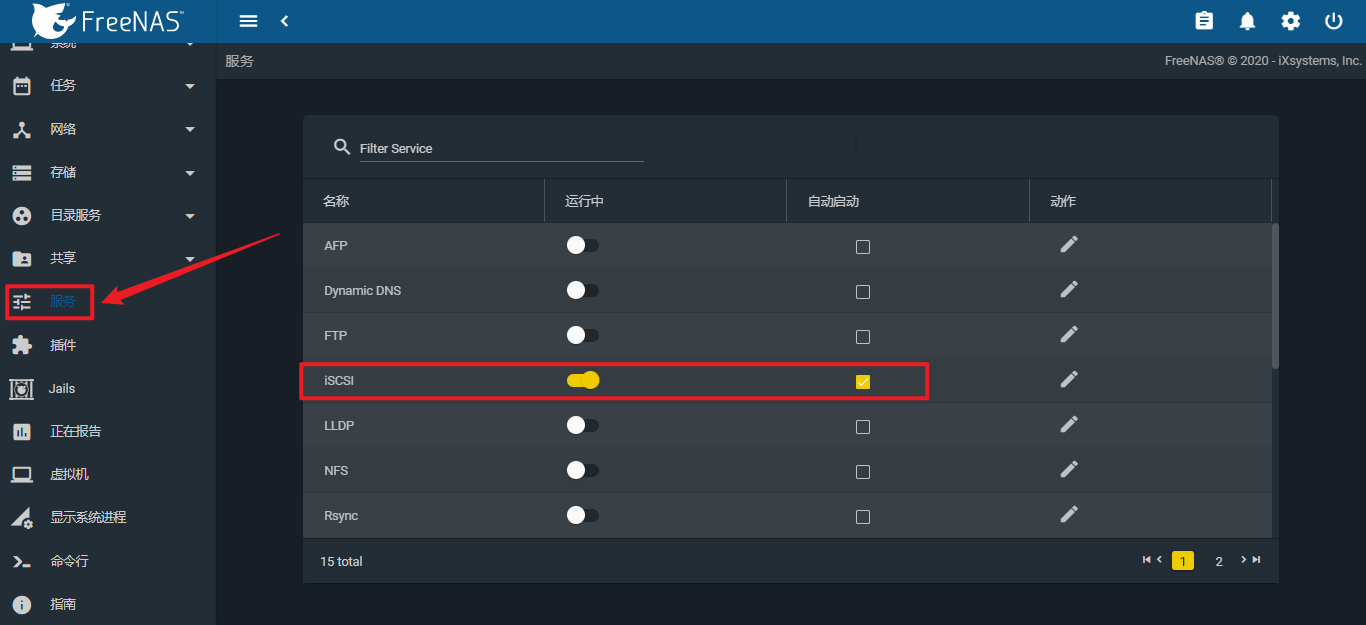The height and width of the screenshot is (625, 1366).
Task: Check FTP auto-start checkbox
Action: (863, 337)
